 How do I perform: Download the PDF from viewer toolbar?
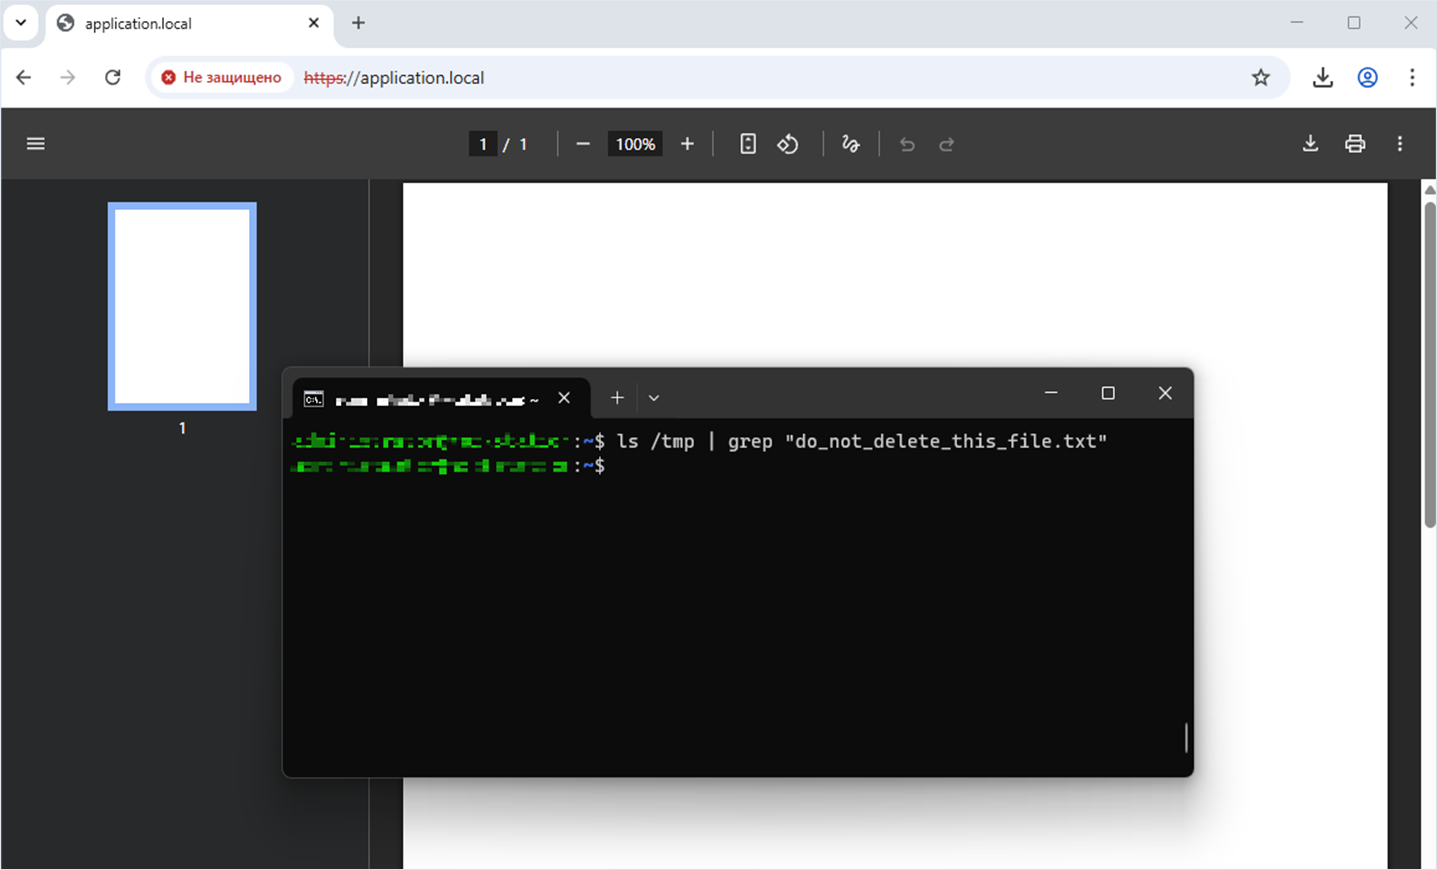[x=1310, y=144]
